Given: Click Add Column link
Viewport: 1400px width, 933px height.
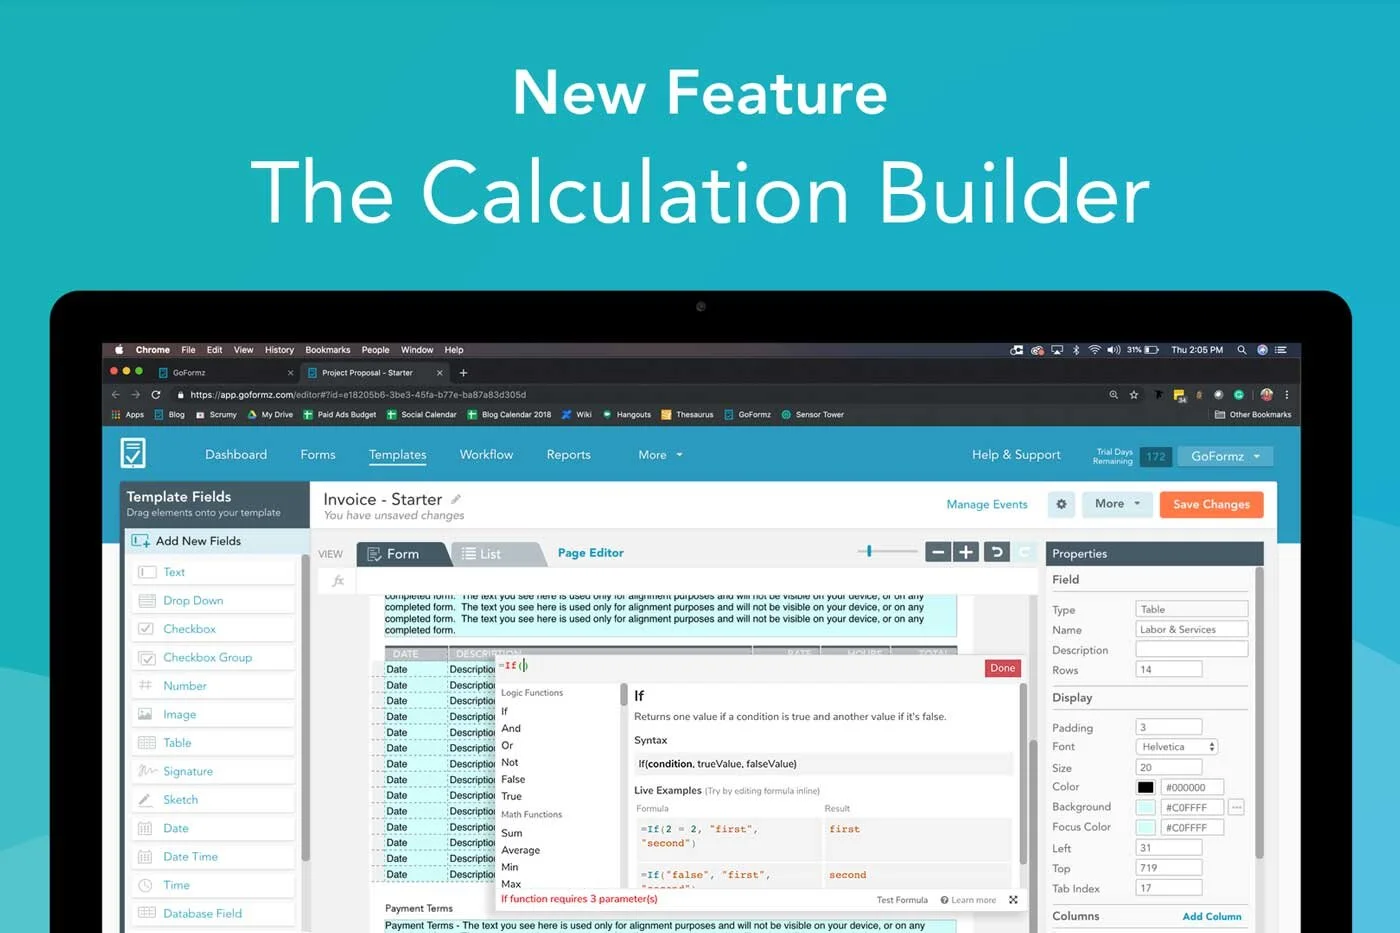Looking at the screenshot, I should click(x=1211, y=916).
